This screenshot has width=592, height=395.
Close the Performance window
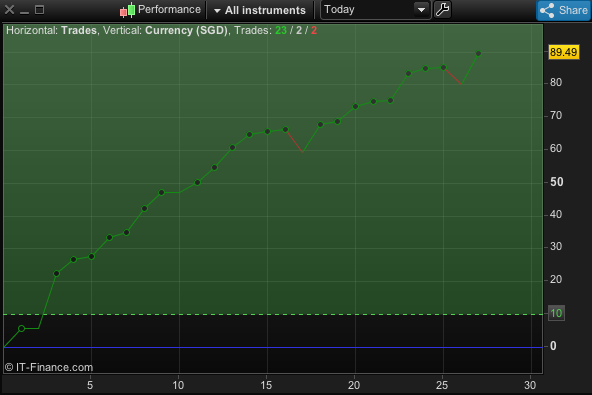(x=9, y=10)
